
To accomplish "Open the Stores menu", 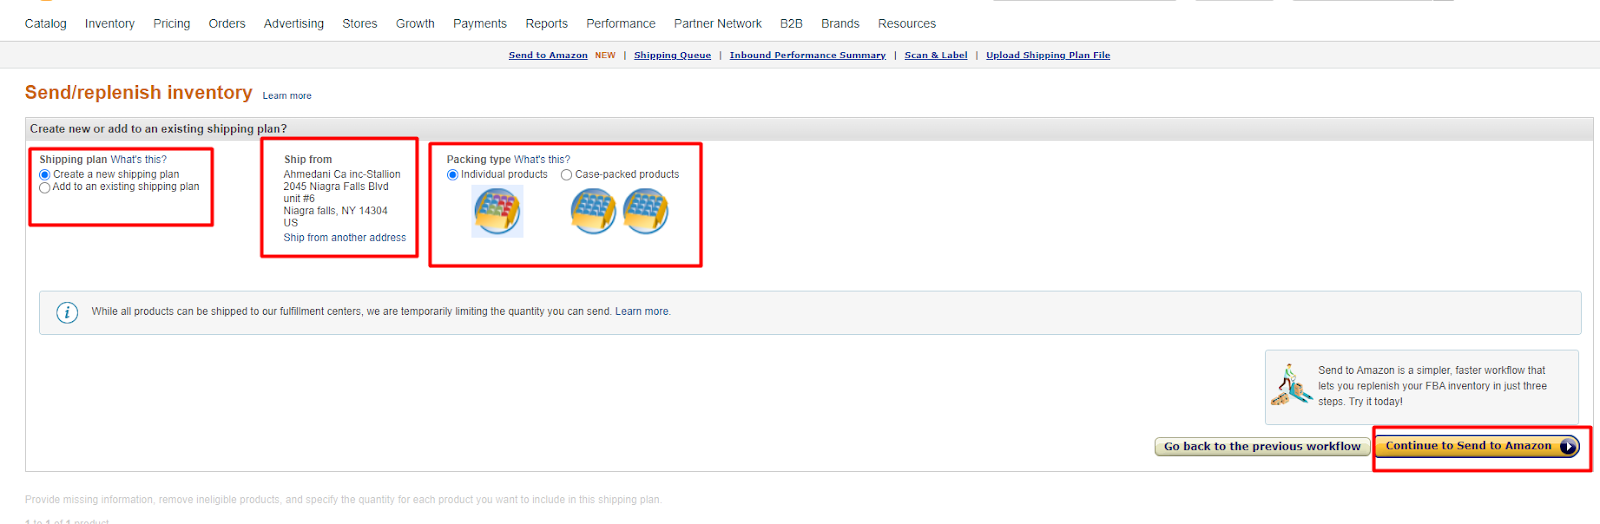I will 360,24.
